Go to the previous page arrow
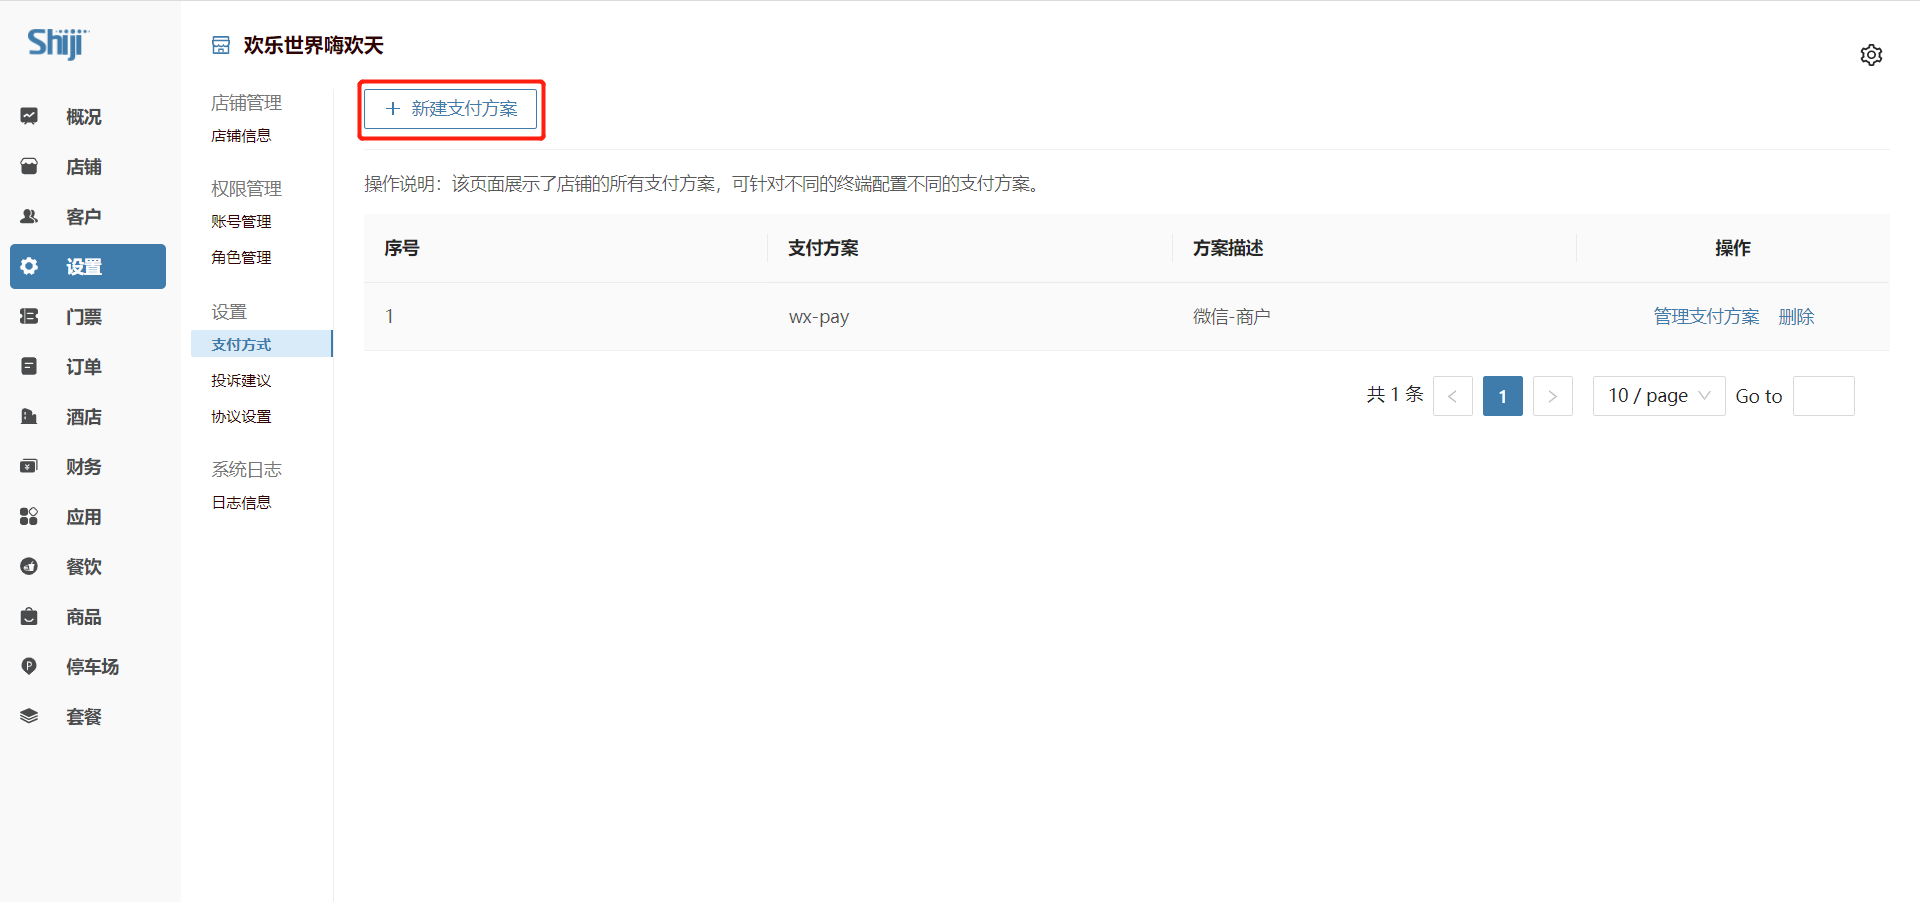 click(x=1452, y=396)
